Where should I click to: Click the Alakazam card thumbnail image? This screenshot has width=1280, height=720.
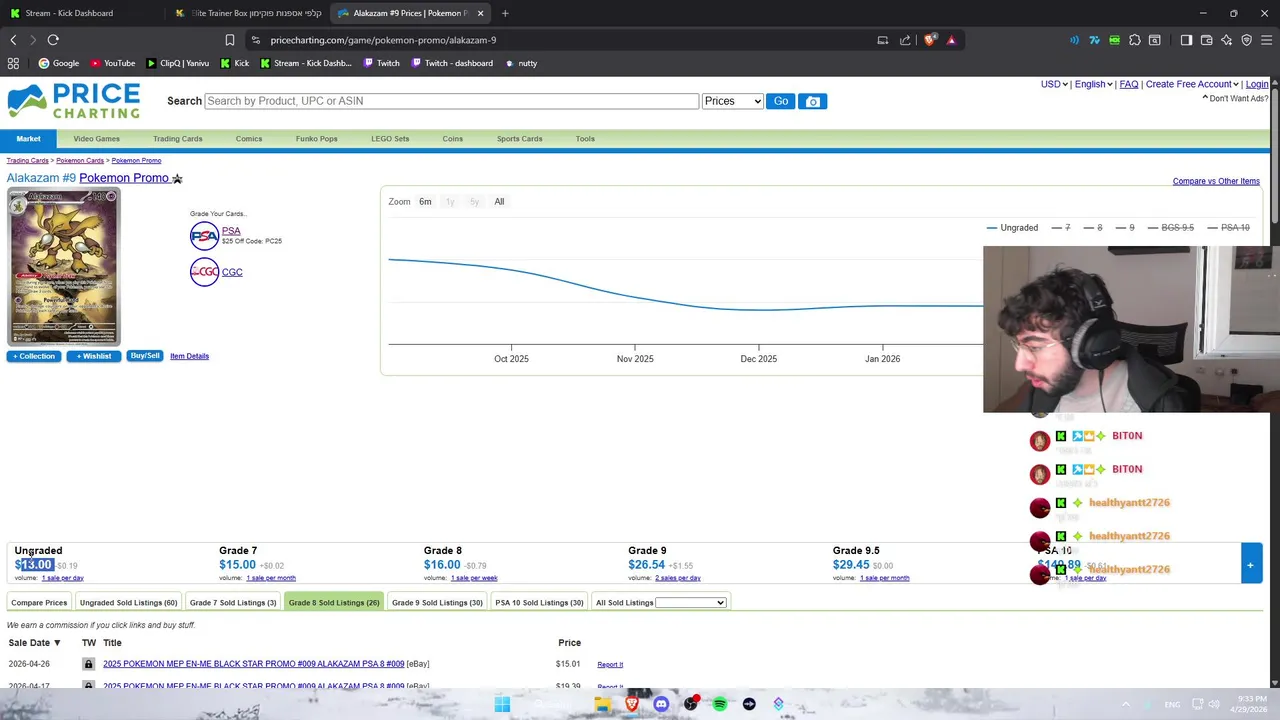[x=64, y=266]
